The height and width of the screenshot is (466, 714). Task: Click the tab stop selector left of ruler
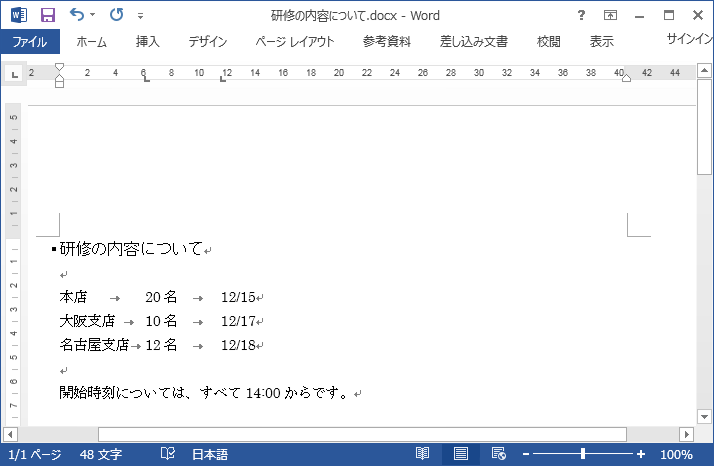14,74
